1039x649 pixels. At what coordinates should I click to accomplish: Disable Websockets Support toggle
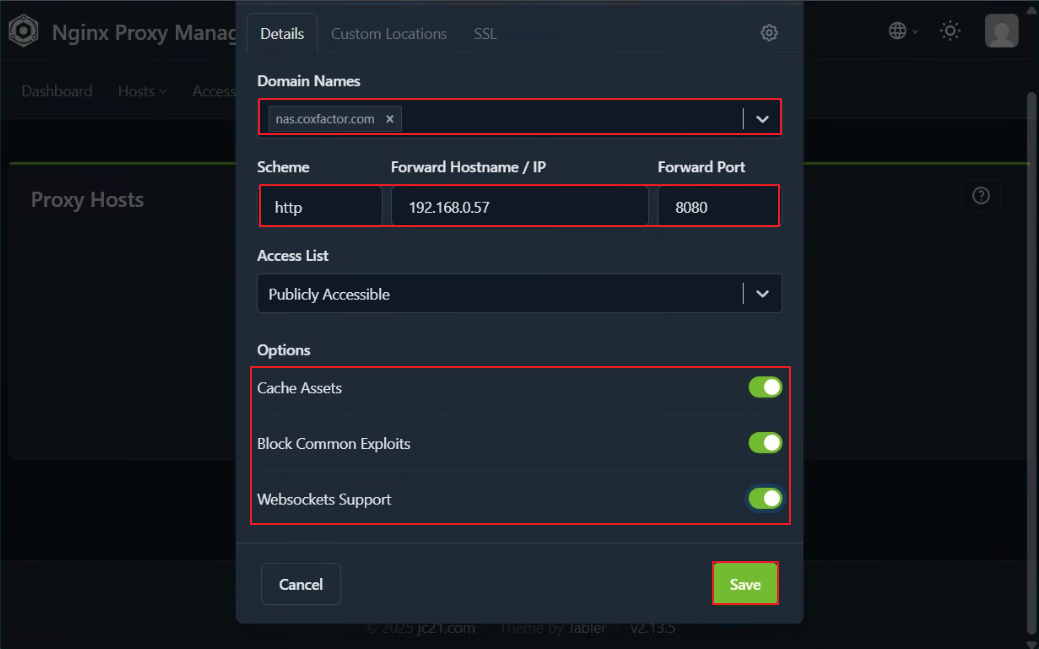click(x=765, y=499)
